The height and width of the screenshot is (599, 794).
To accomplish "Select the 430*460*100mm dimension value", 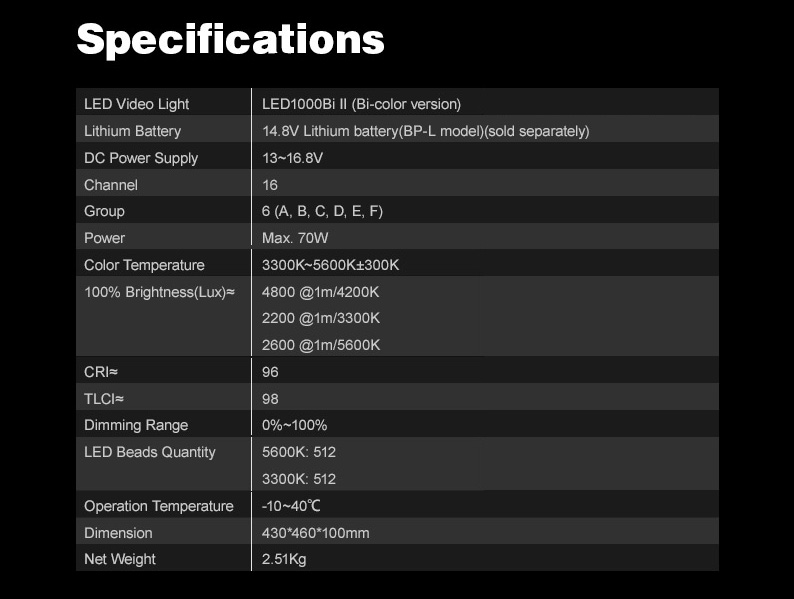I will [315, 533].
